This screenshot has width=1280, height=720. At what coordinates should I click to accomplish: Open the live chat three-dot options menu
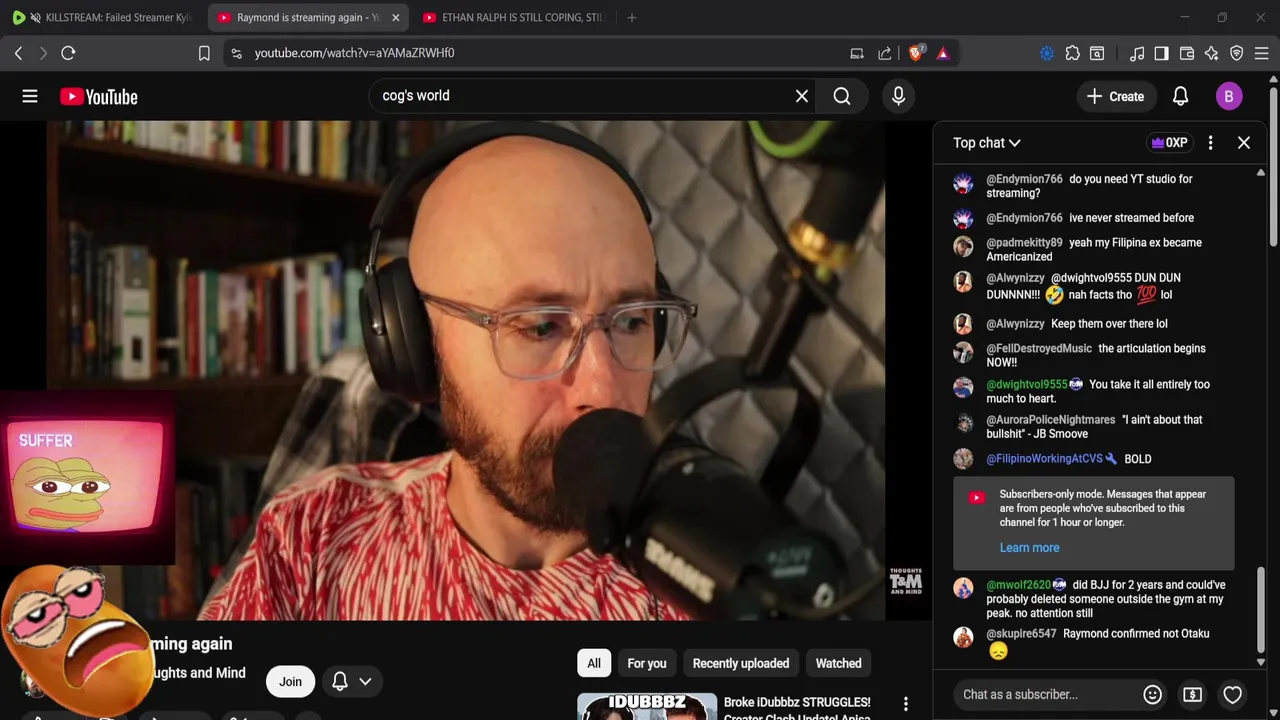1210,143
